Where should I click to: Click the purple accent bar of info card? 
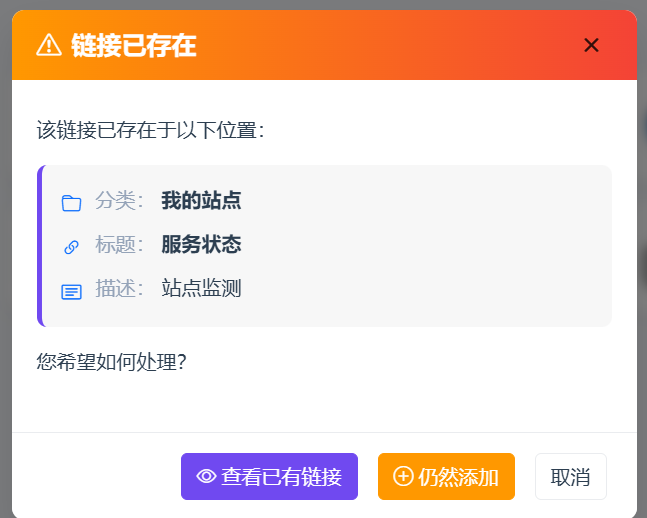pyautogui.click(x=40, y=246)
